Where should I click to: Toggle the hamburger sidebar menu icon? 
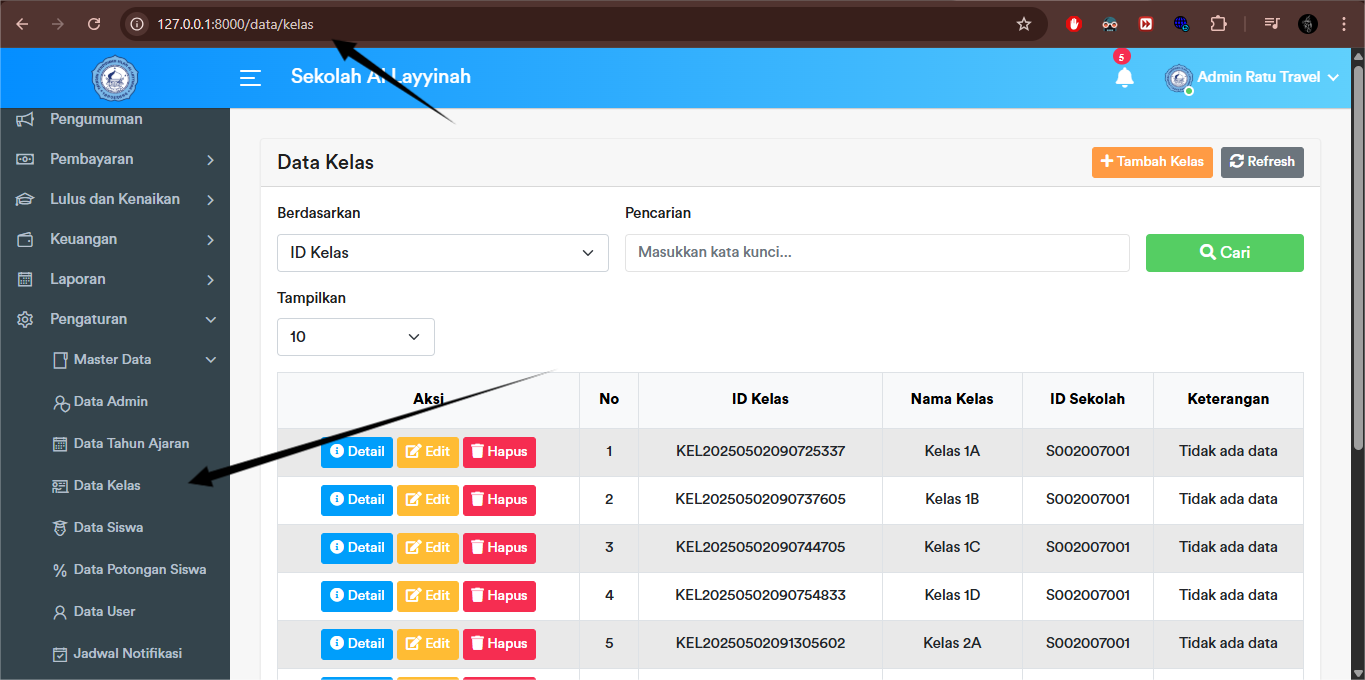[x=250, y=77]
